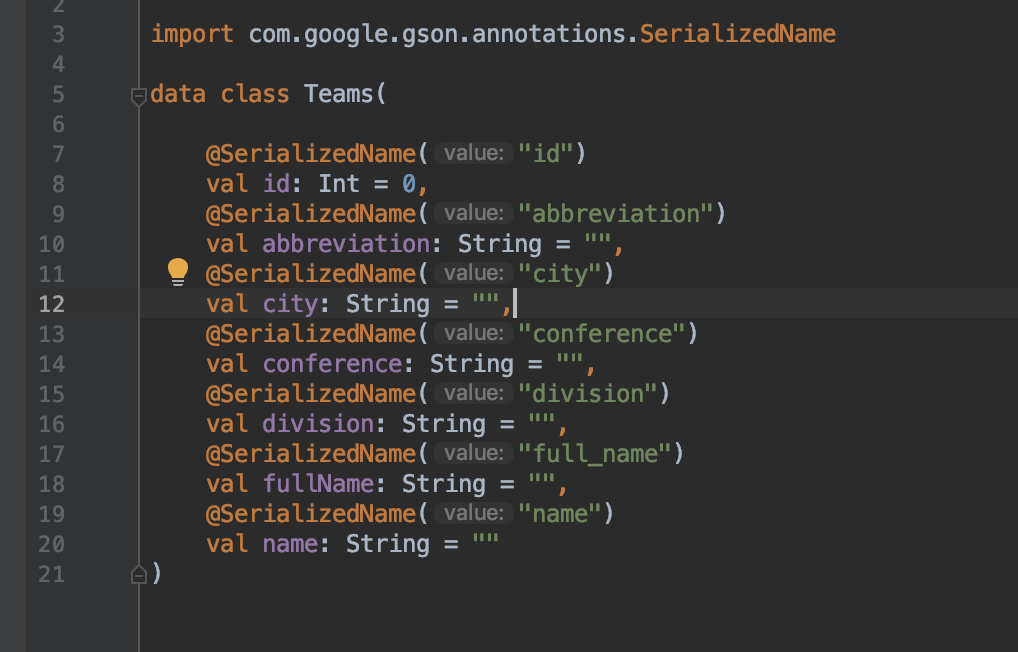The width and height of the screenshot is (1018, 652).
Task: Click line number 5 in gutter
Action: [58, 95]
